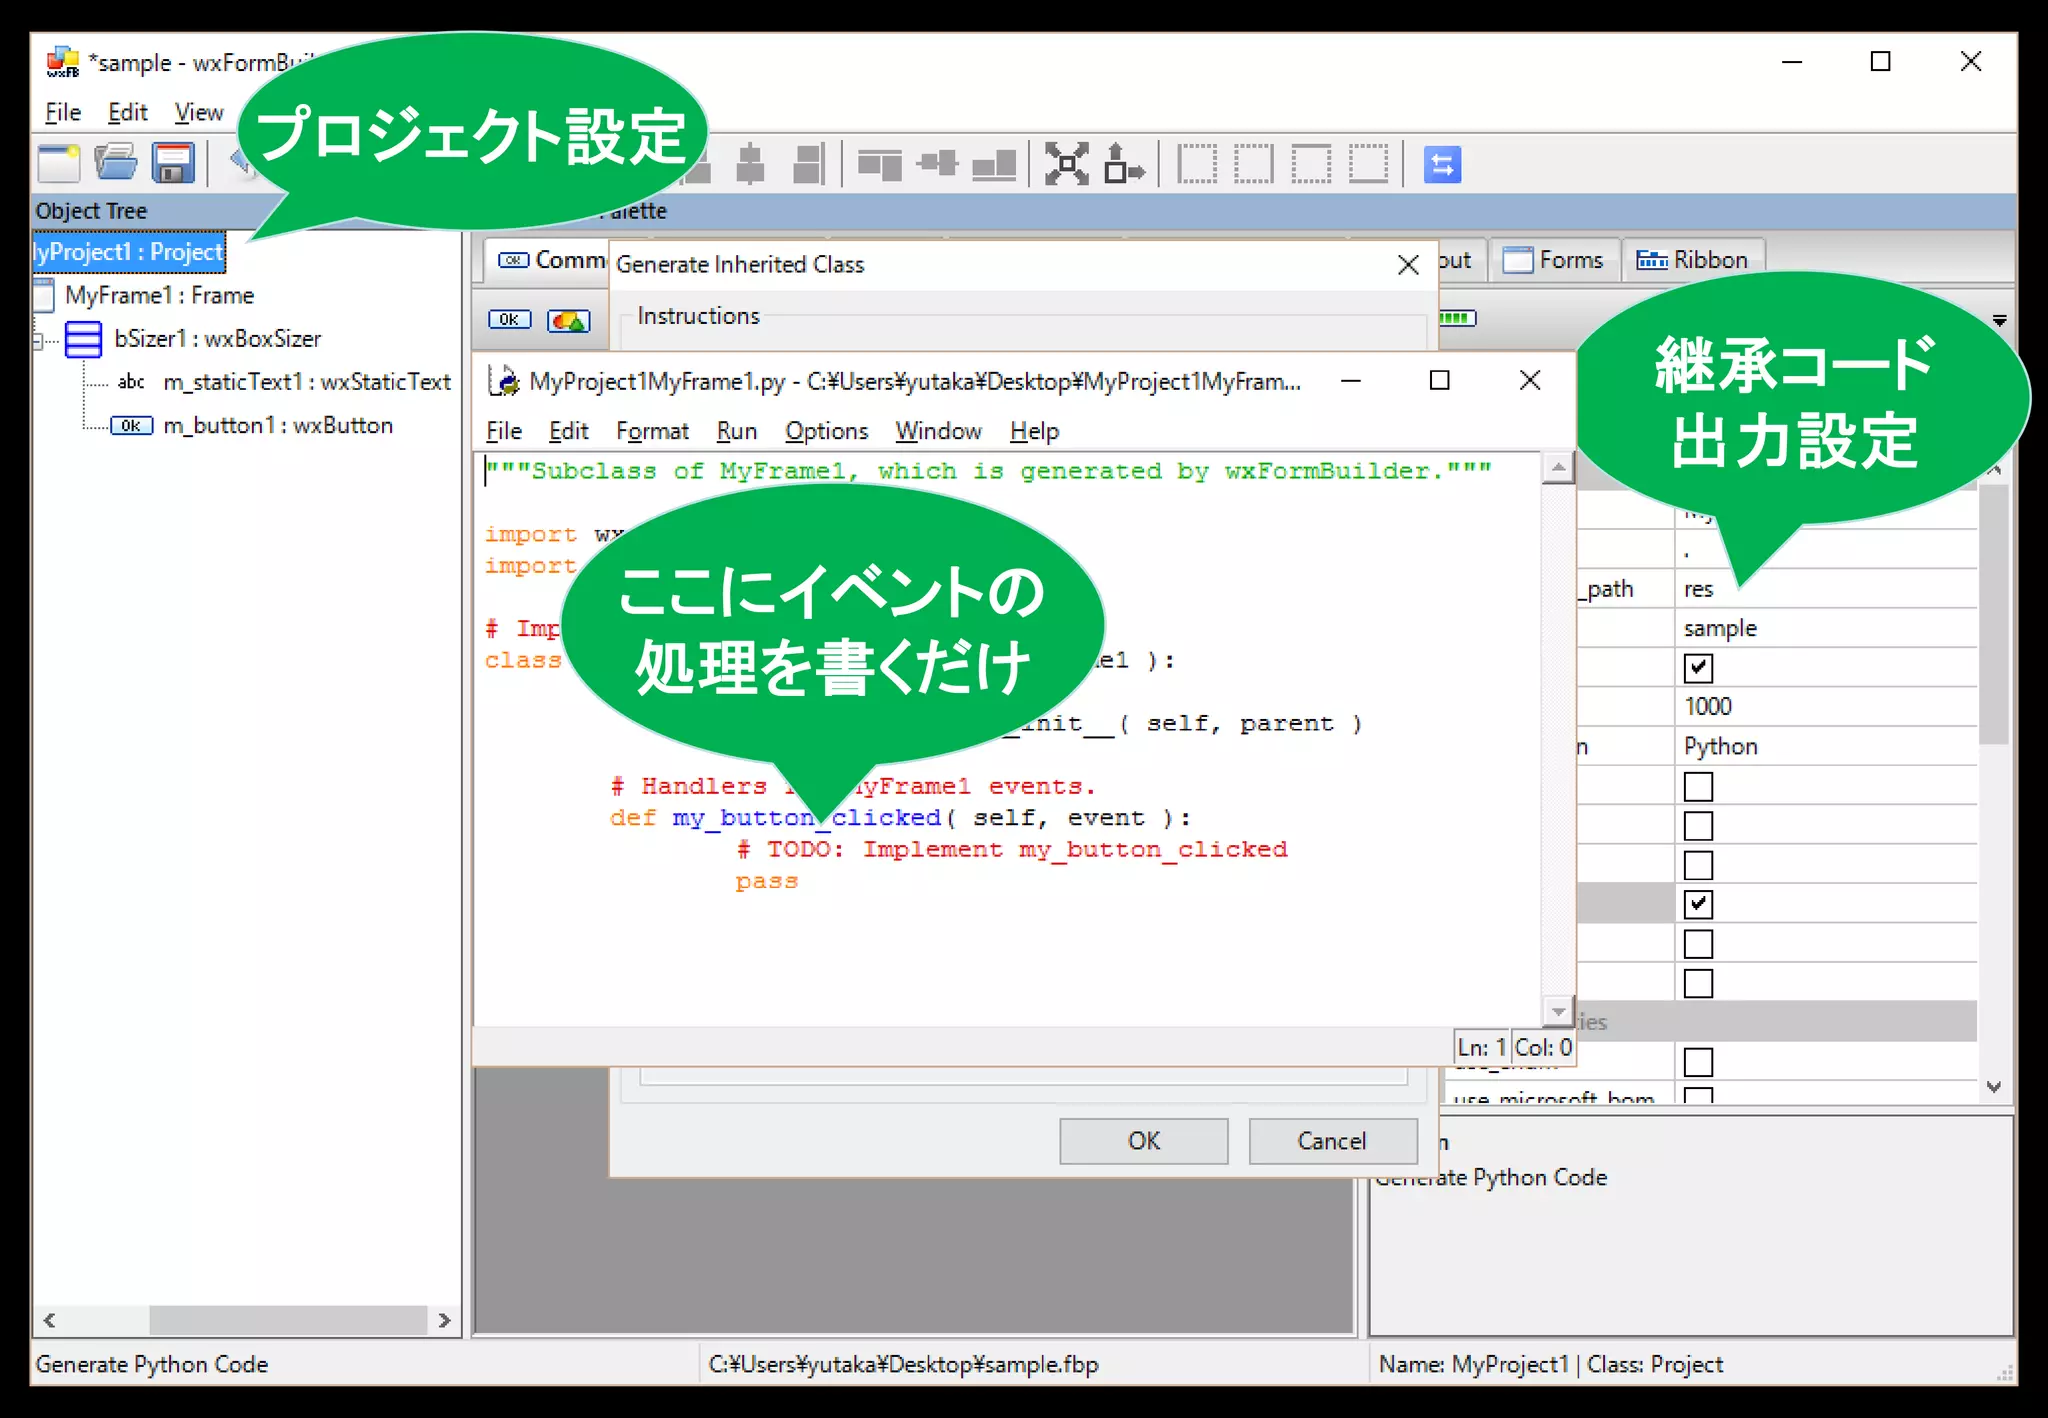Click the Object Tree horizontal scrollbar thumb

click(288, 1320)
